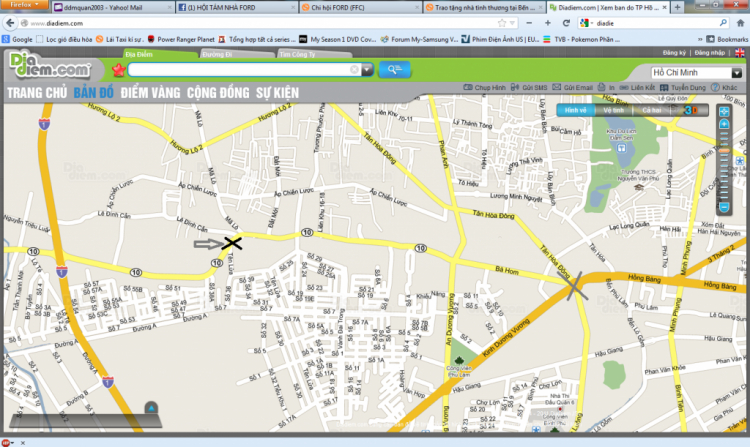Image resolution: width=750 pixels, height=447 pixels.
Task: Click the In printer icon
Action: pyautogui.click(x=601, y=87)
